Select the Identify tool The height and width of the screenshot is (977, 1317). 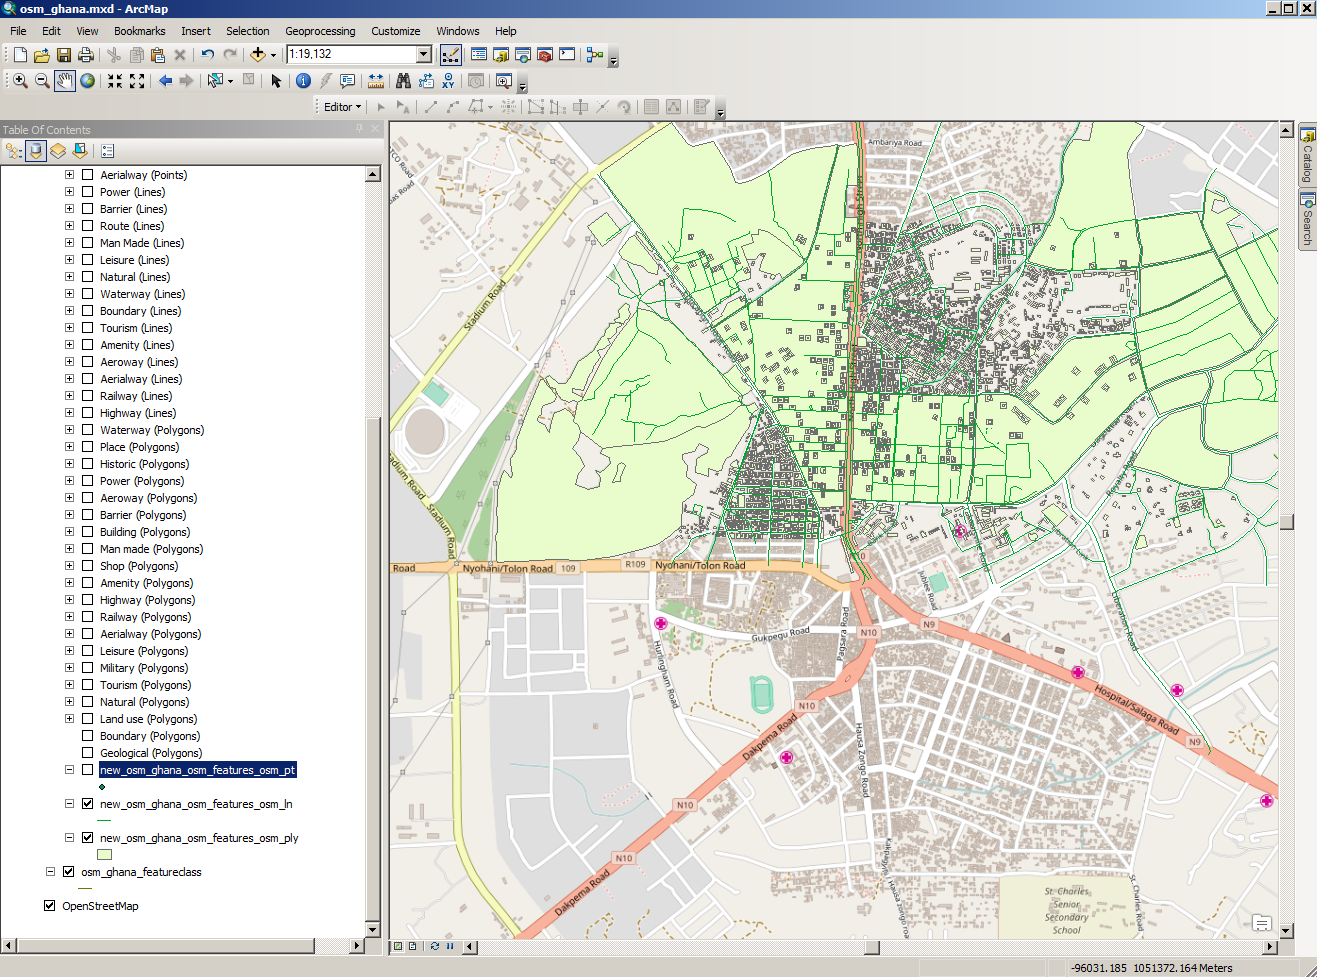(303, 81)
